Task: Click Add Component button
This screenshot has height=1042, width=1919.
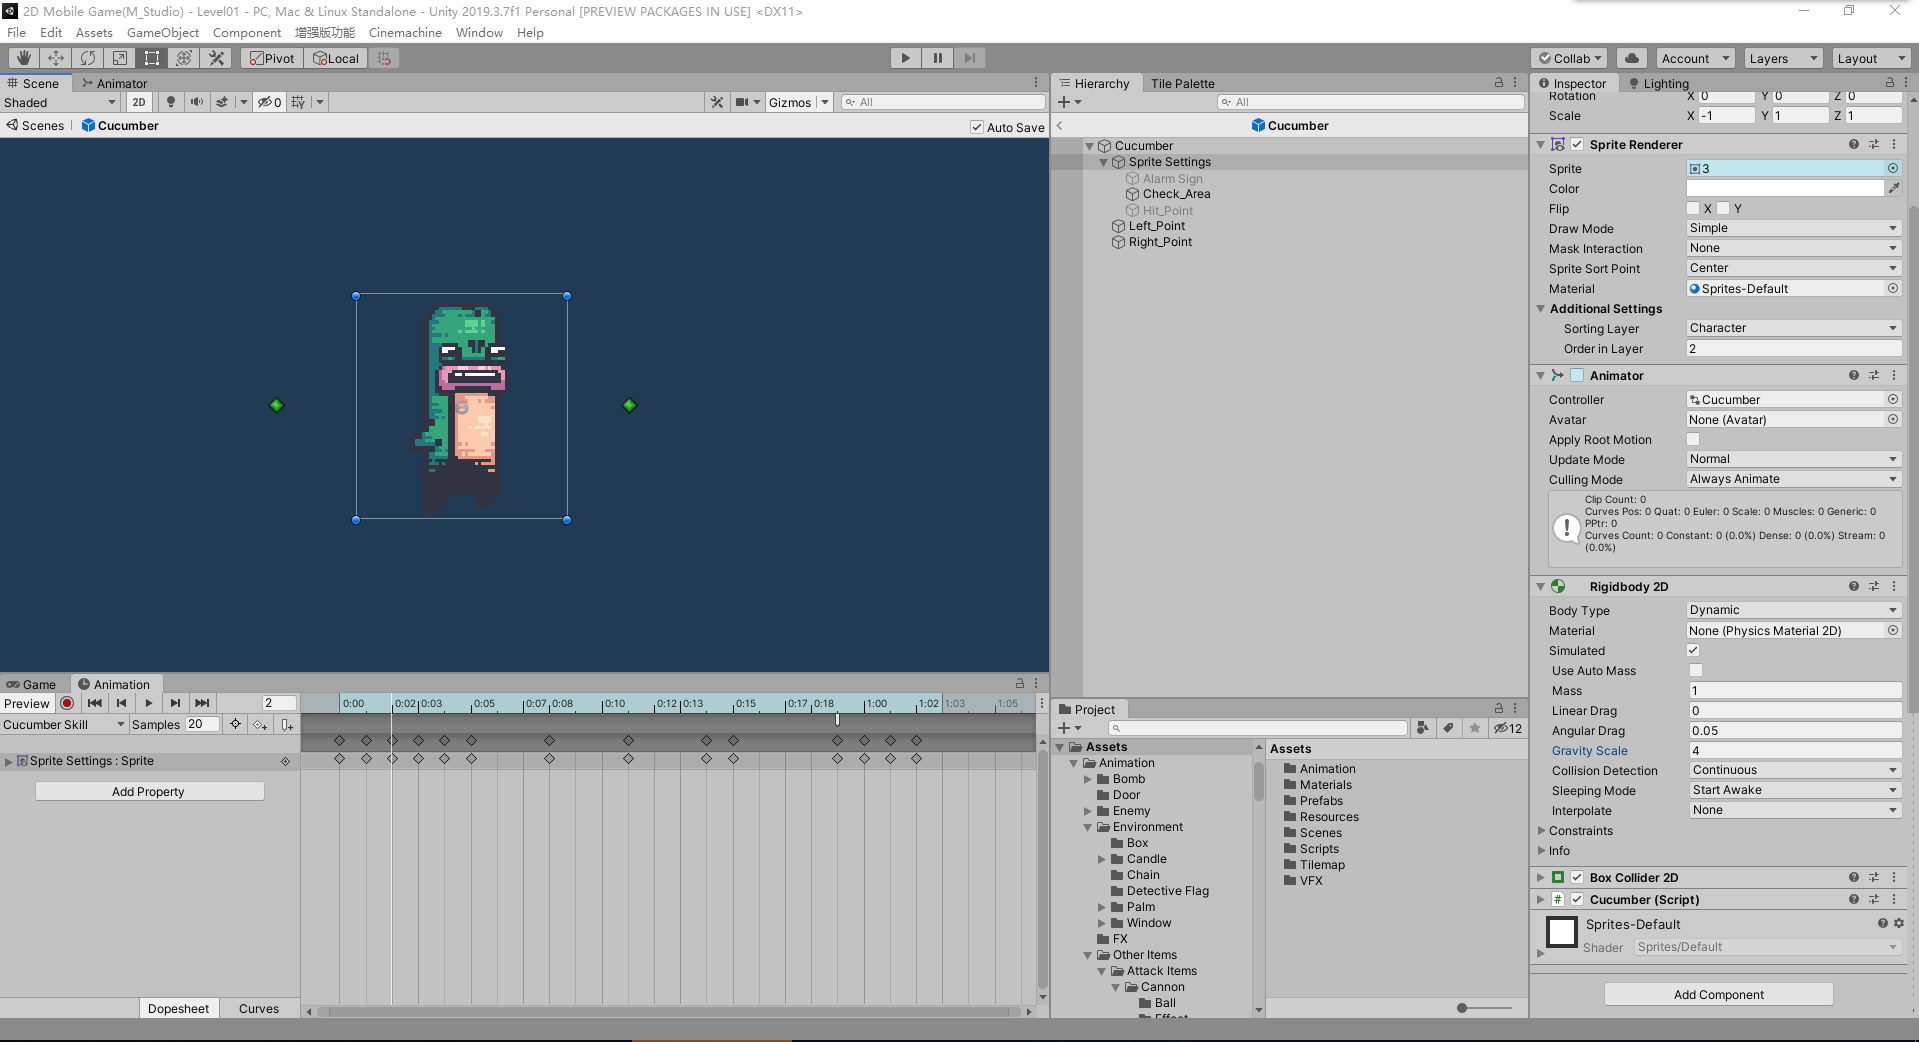Action: tap(1718, 994)
